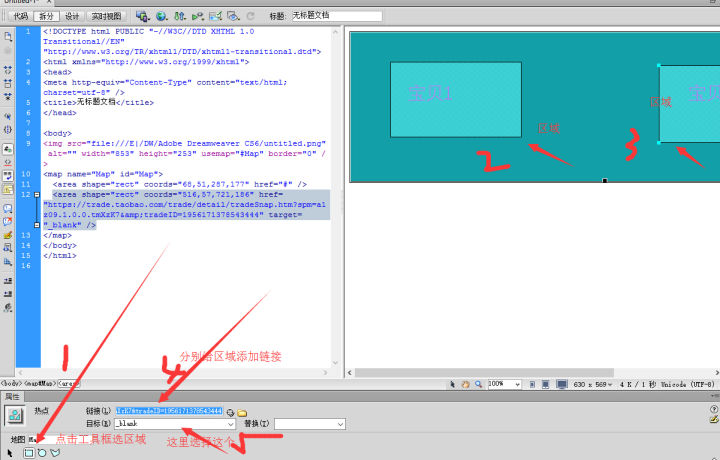The height and width of the screenshot is (460, 720).
Task: Select the hand tool in status bar
Action: click(465, 383)
